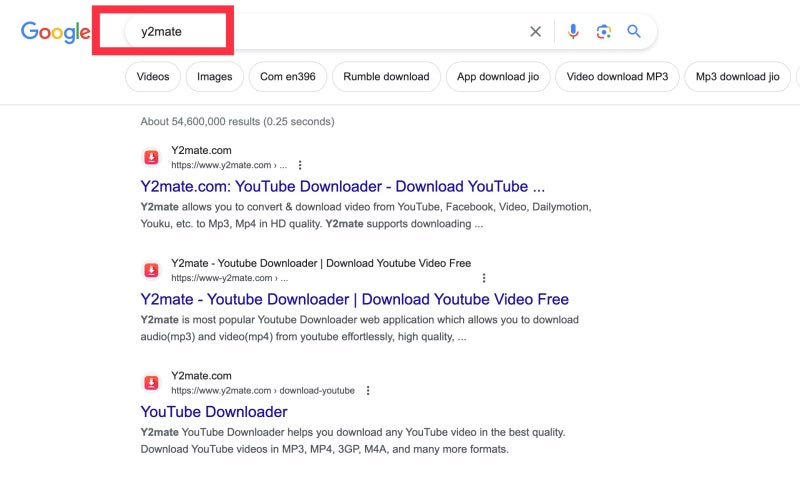
Task: Apply the Rumble download suggestion chip
Action: coord(386,77)
